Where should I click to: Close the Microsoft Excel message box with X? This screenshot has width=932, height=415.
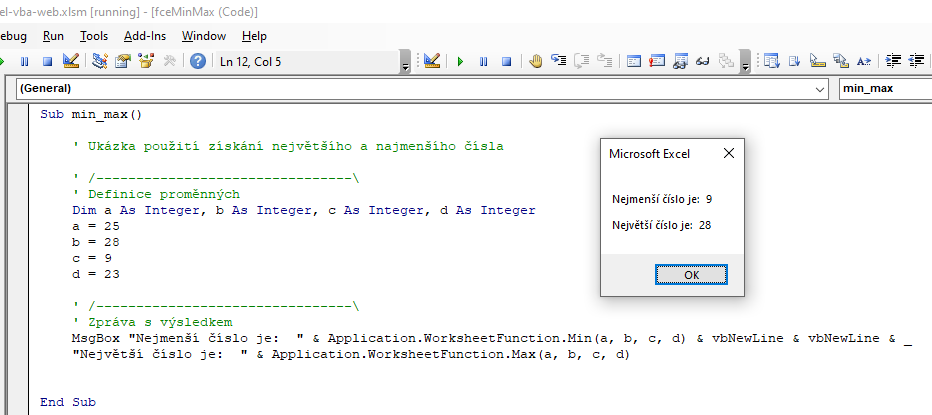[x=729, y=153]
